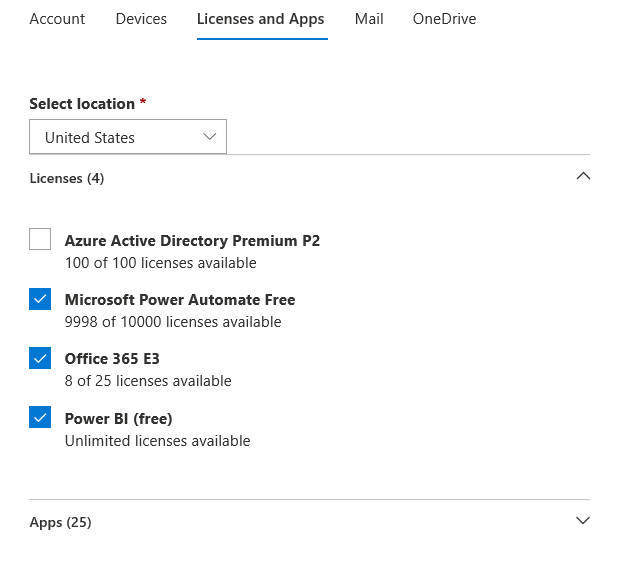Viewport: 630px width, 568px height.
Task: Click the United States location value
Action: [90, 138]
